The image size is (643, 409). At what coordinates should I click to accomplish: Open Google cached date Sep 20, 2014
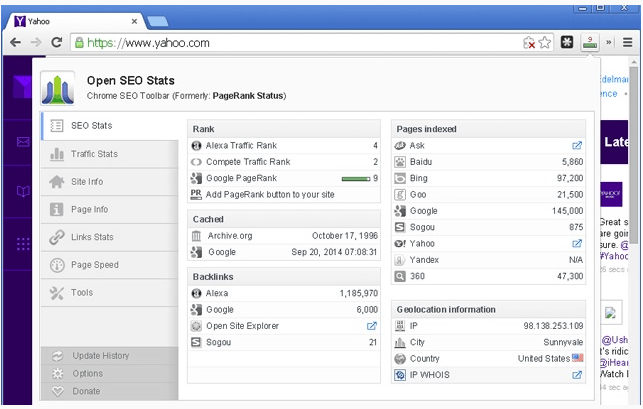334,252
